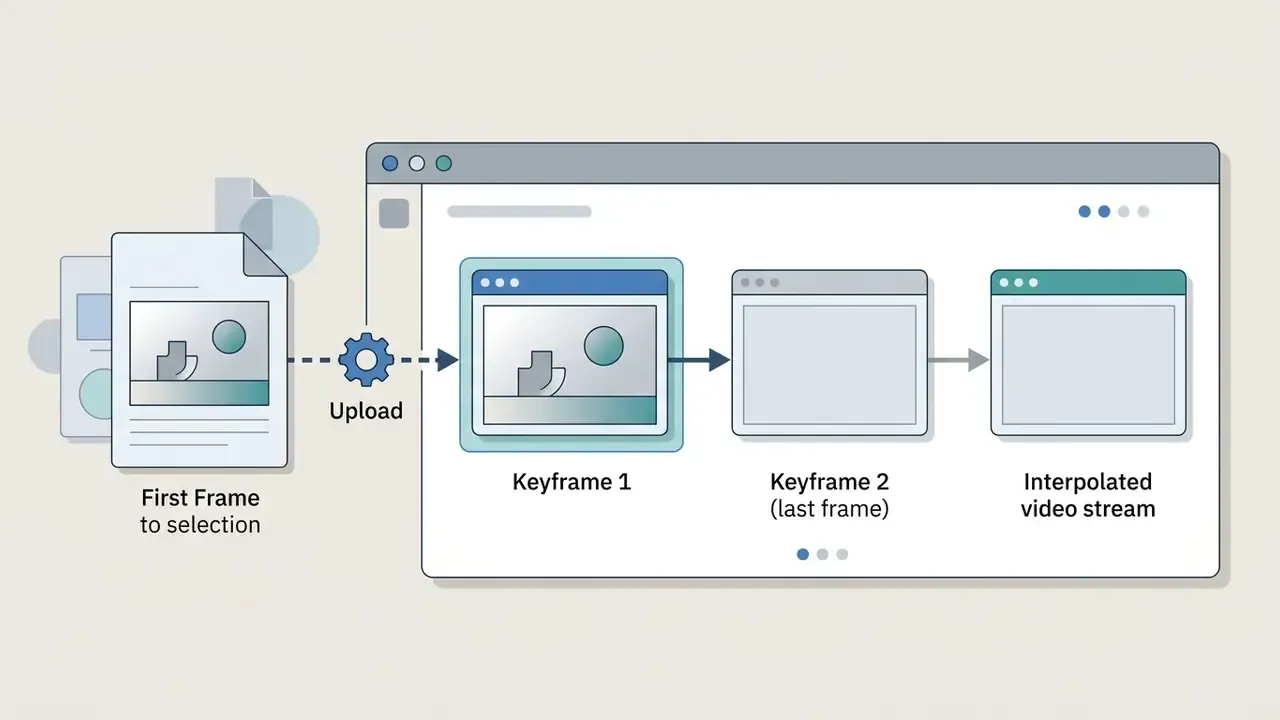The width and height of the screenshot is (1280, 720).
Task: Jump to the last dot of the bottom pager
Action: [842, 554]
